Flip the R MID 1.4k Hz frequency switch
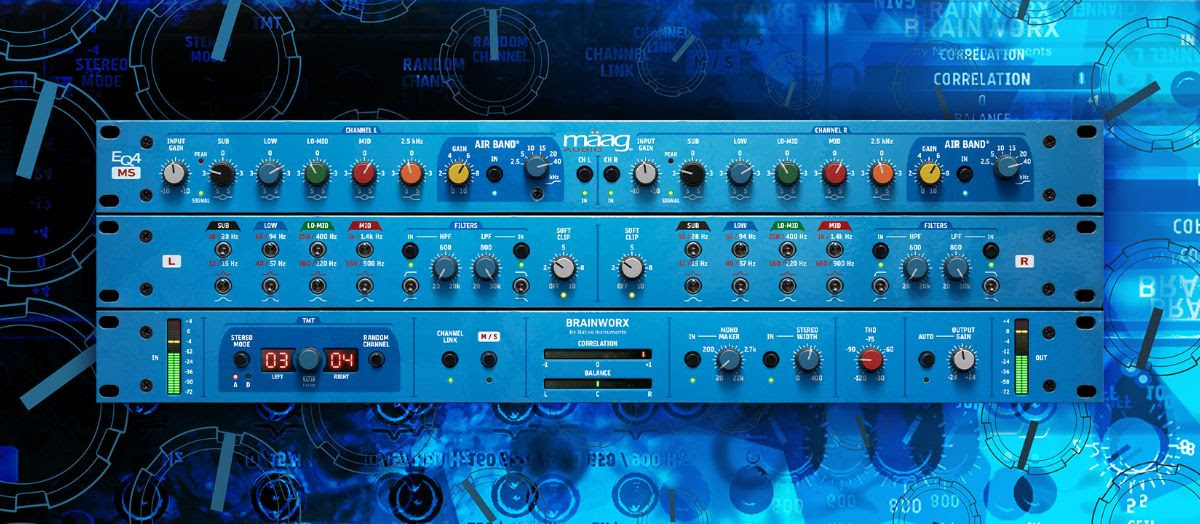This screenshot has width=1200, height=524. (835, 250)
